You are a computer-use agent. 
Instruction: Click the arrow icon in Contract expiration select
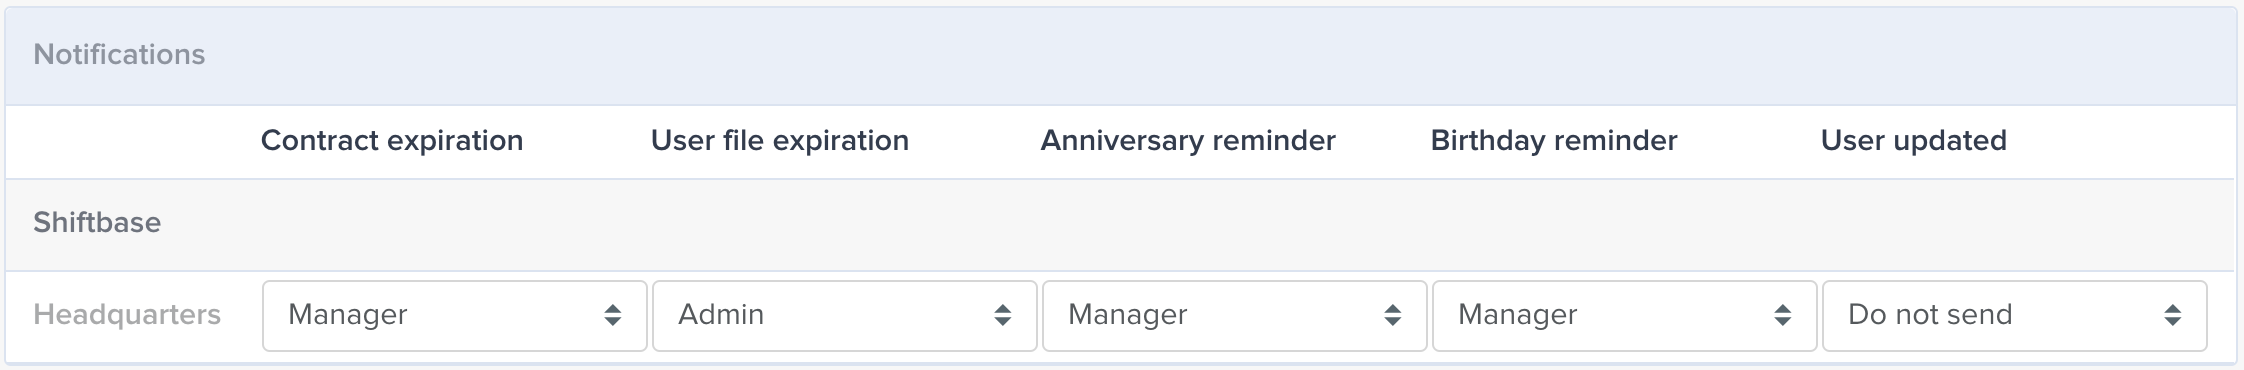pos(612,316)
